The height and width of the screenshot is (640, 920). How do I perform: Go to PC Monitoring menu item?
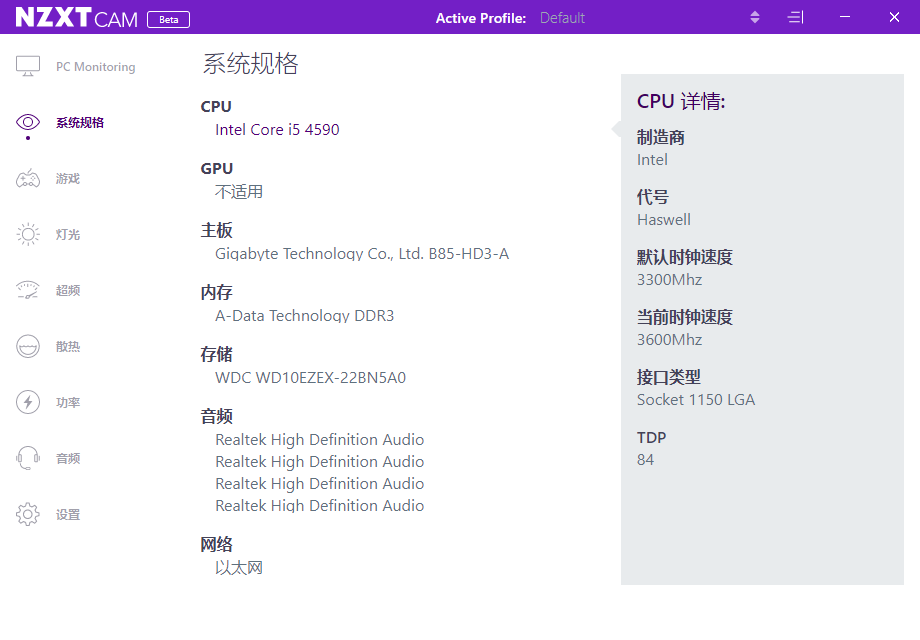[x=96, y=67]
